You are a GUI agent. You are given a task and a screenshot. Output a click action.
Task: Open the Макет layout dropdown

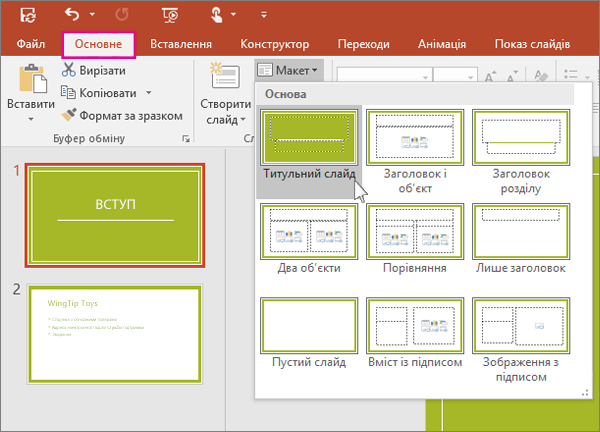[288, 70]
